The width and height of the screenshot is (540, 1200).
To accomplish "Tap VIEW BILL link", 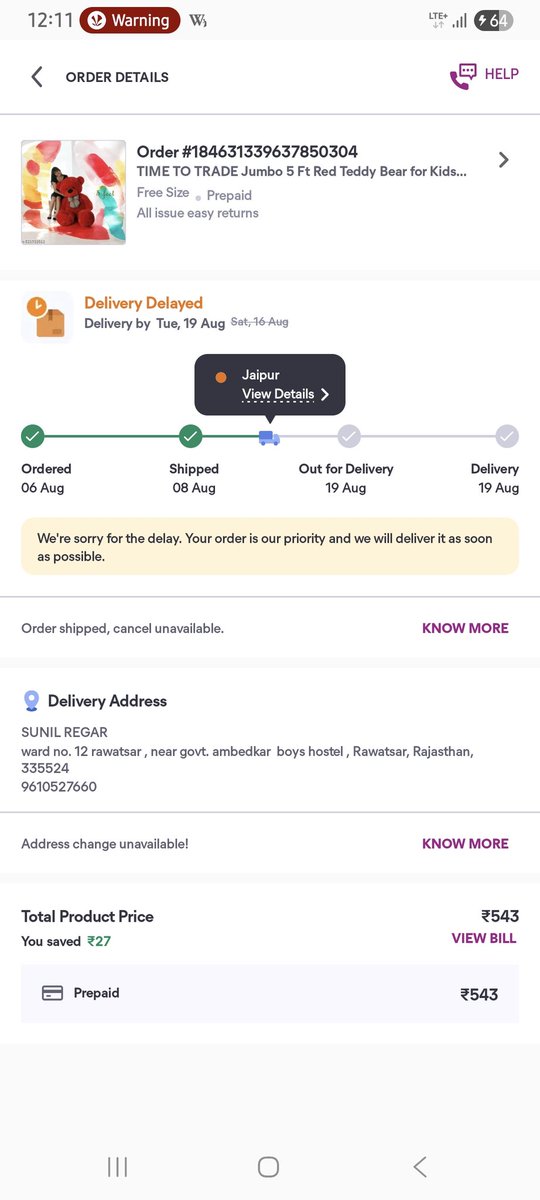I will point(484,938).
